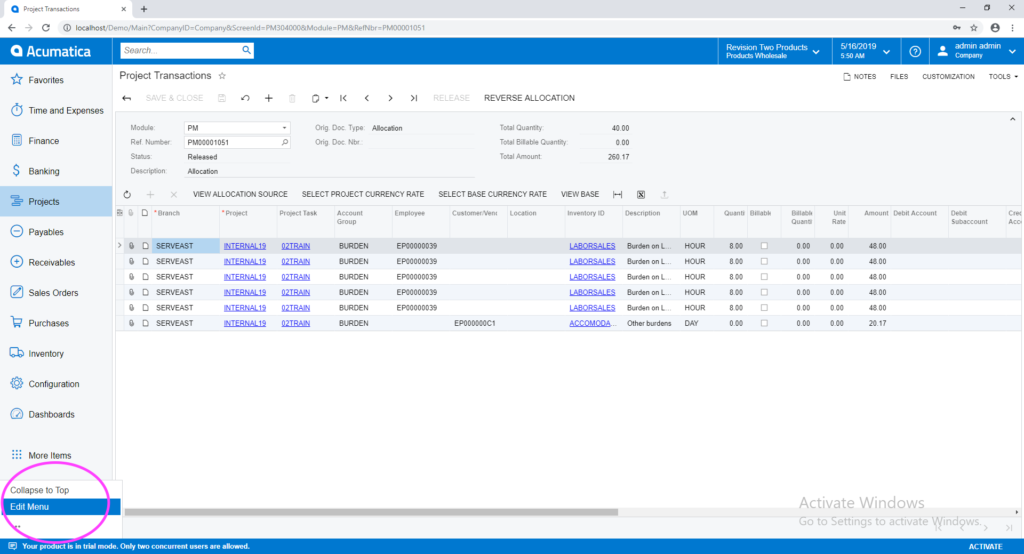Open the Dashboards workspace
1024x554 pixels.
tap(56, 414)
